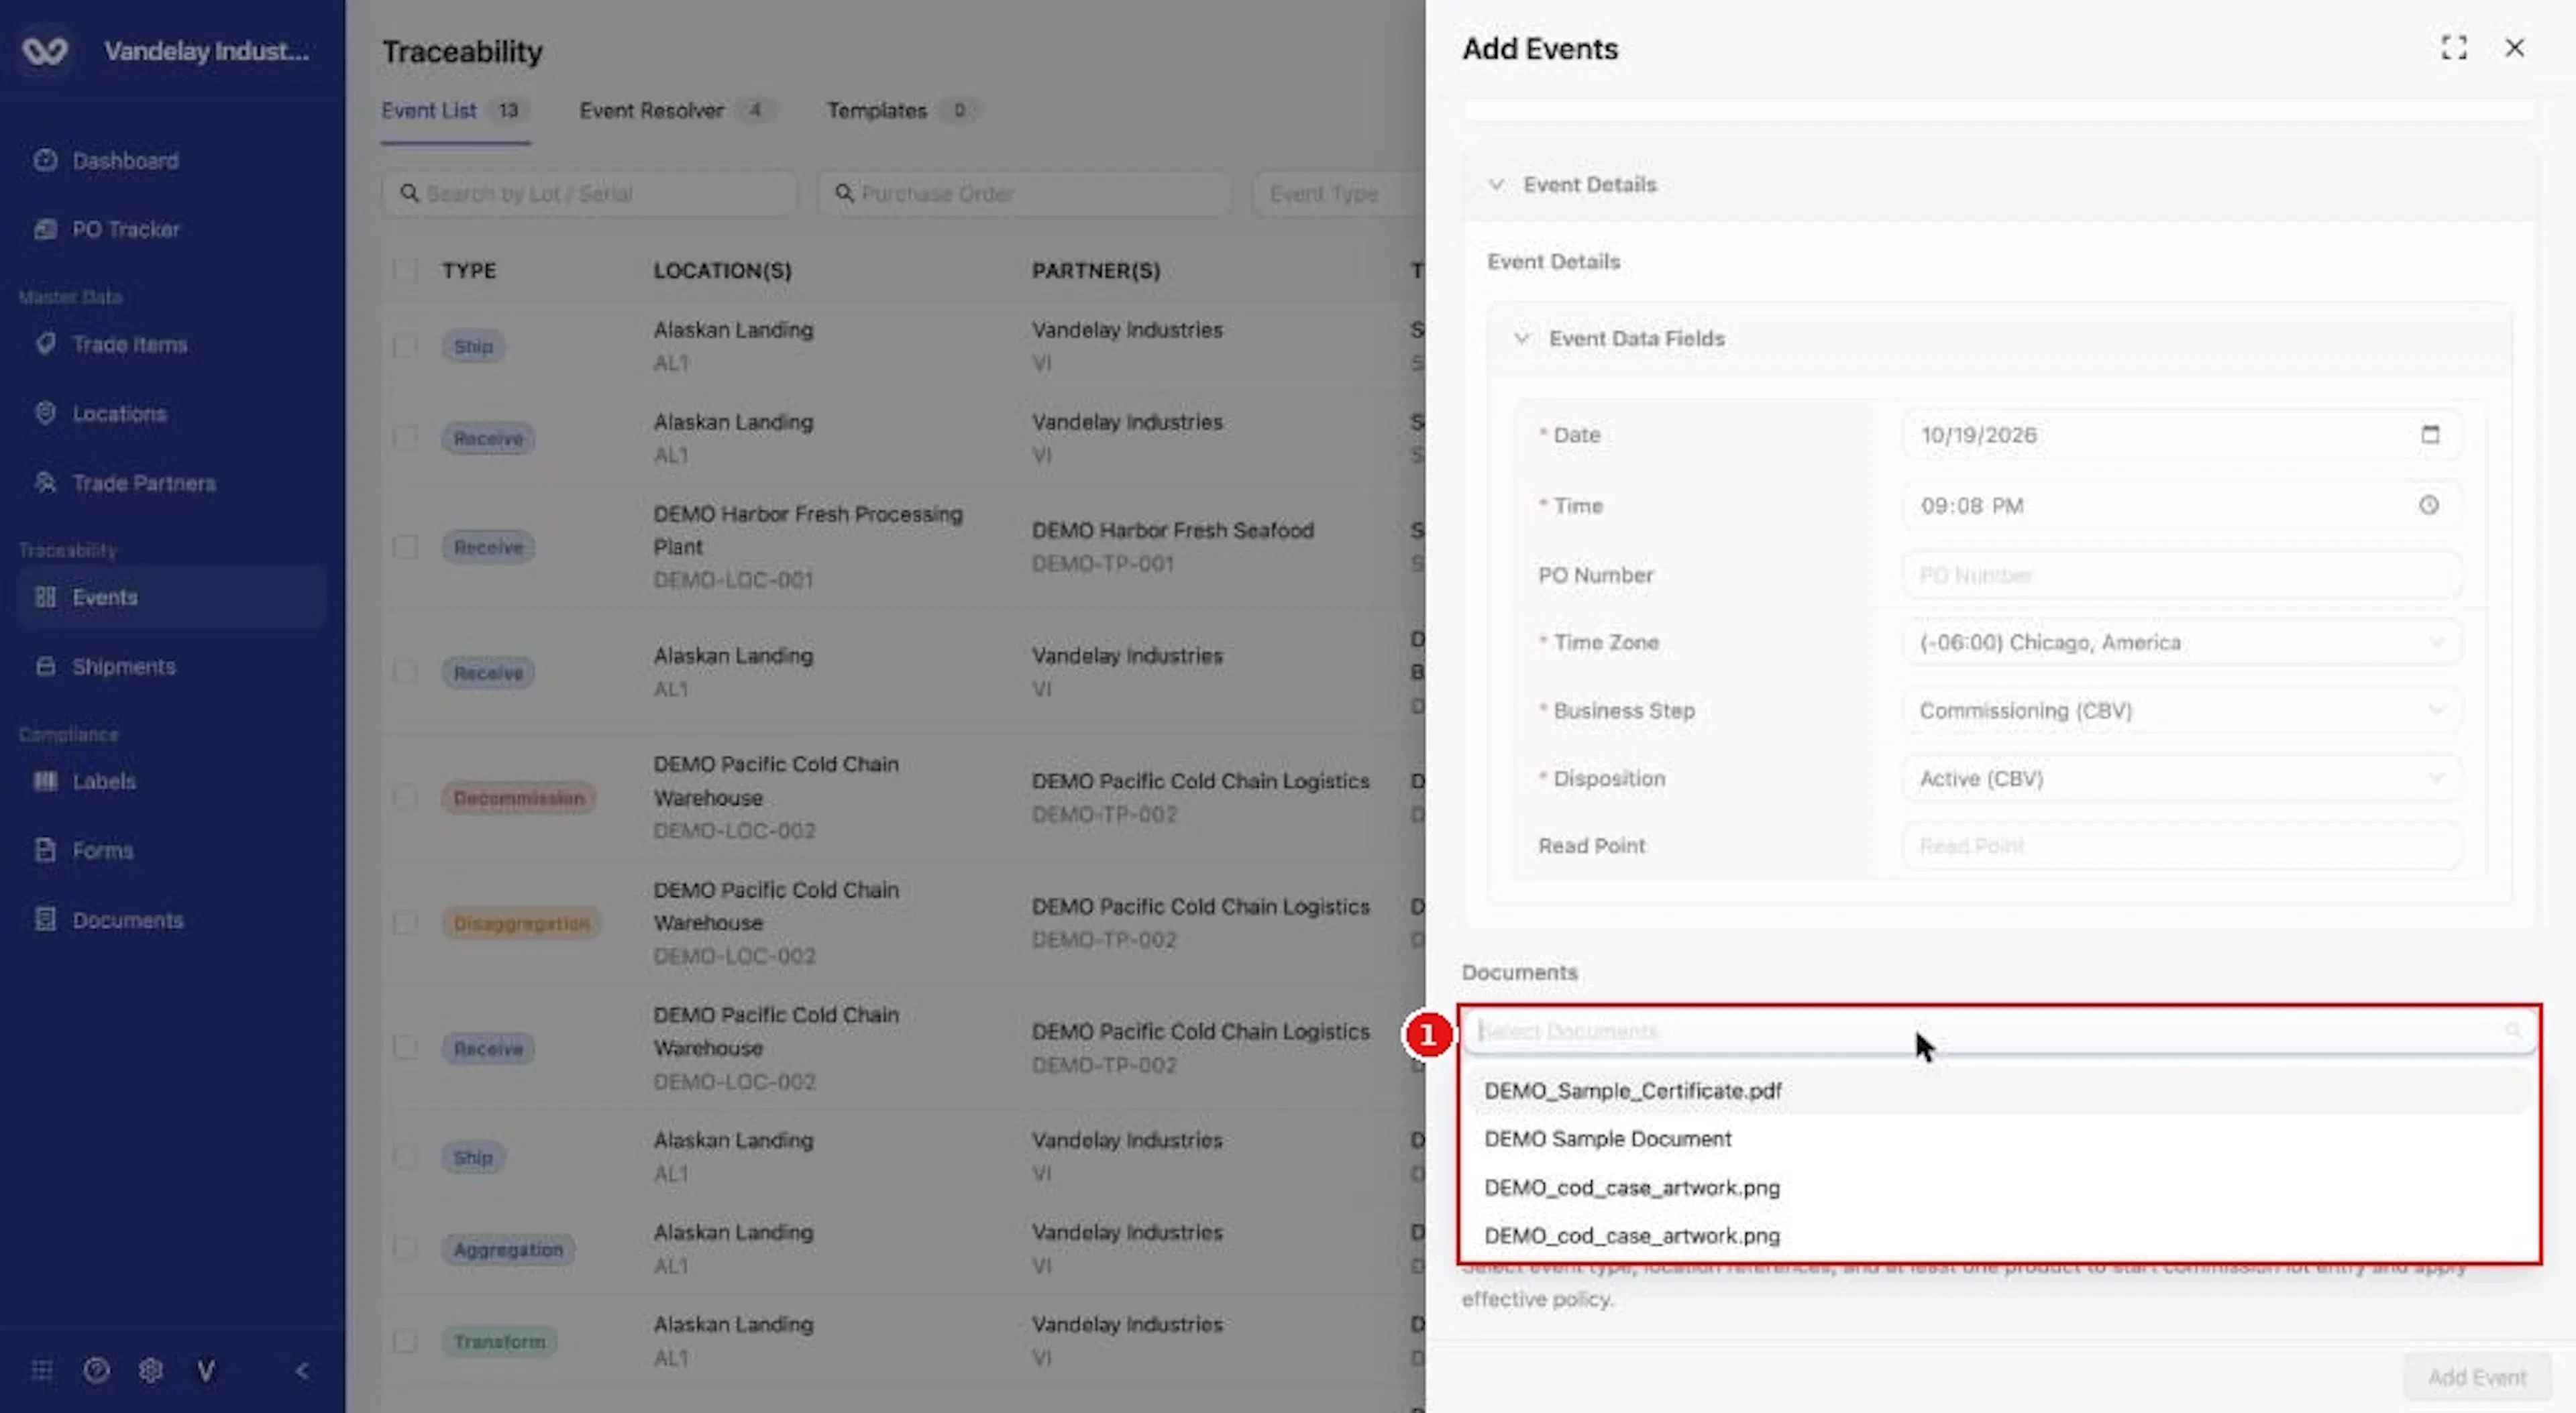2576x1413 pixels.
Task: Check the Disaggregation event row checkbox
Action: (x=405, y=922)
